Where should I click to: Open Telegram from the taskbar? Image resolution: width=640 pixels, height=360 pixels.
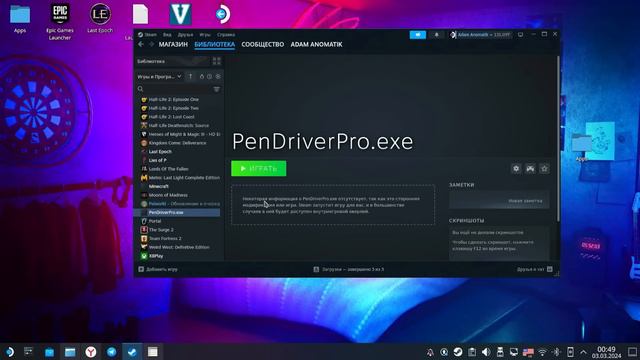pos(111,352)
